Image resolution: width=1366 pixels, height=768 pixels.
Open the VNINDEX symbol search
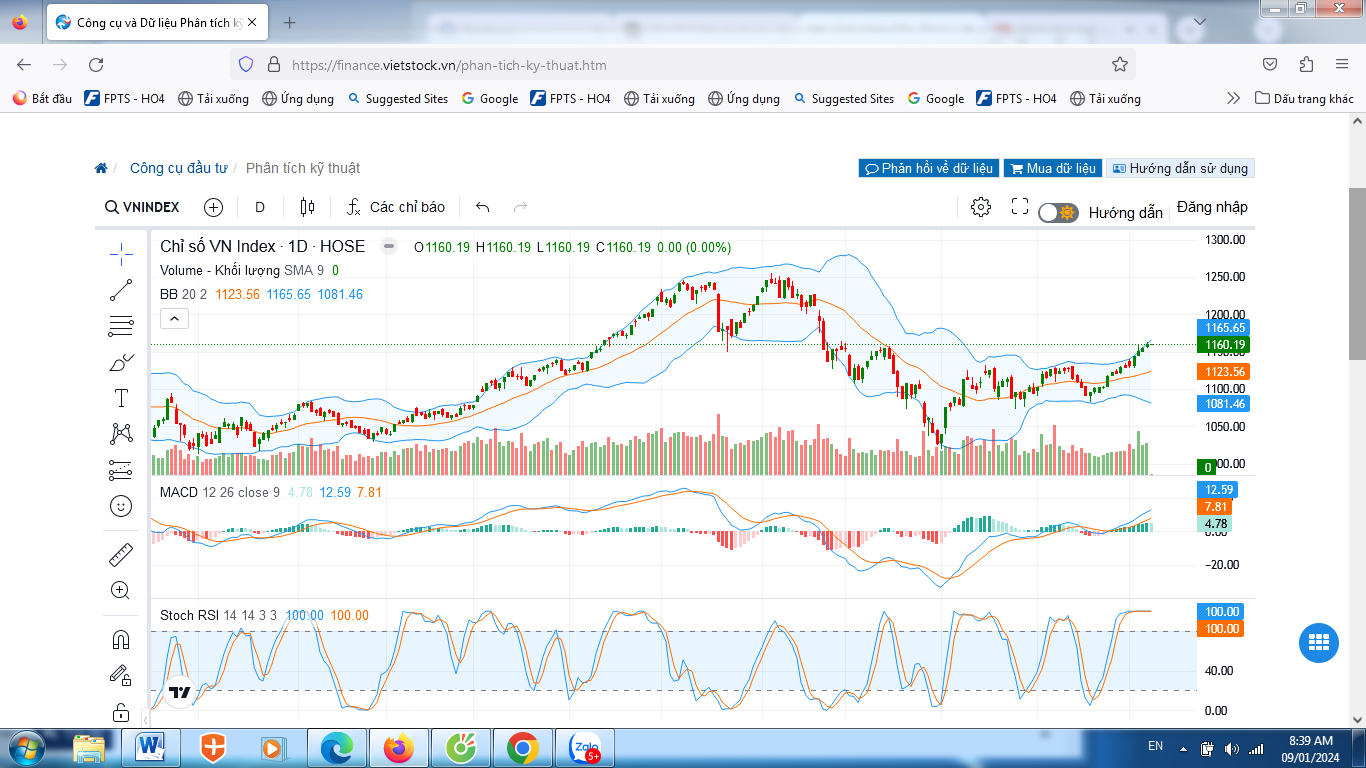tap(142, 207)
